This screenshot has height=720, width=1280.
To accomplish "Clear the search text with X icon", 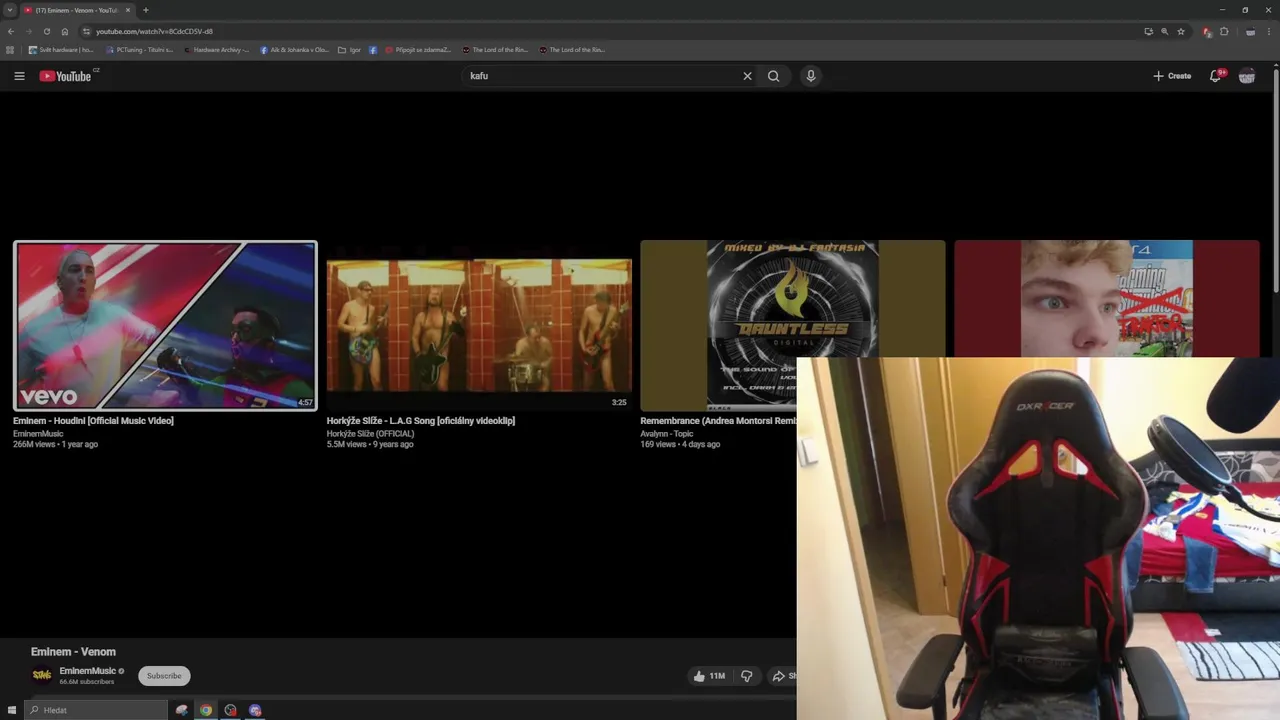I will pos(747,76).
